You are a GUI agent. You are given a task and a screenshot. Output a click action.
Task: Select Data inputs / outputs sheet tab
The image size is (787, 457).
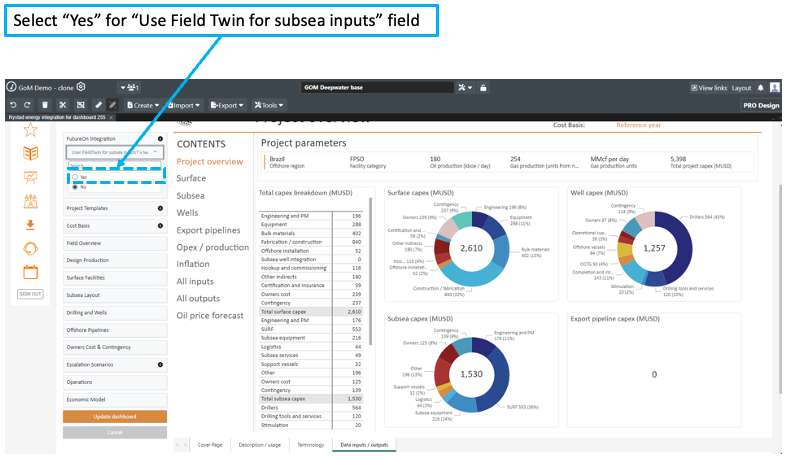tap(364, 445)
